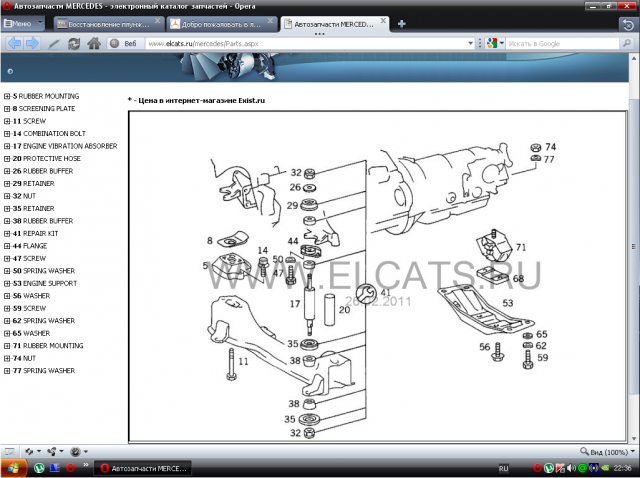Toggle the panels button in status bar
The width and height of the screenshot is (640, 478).
(x=9, y=451)
